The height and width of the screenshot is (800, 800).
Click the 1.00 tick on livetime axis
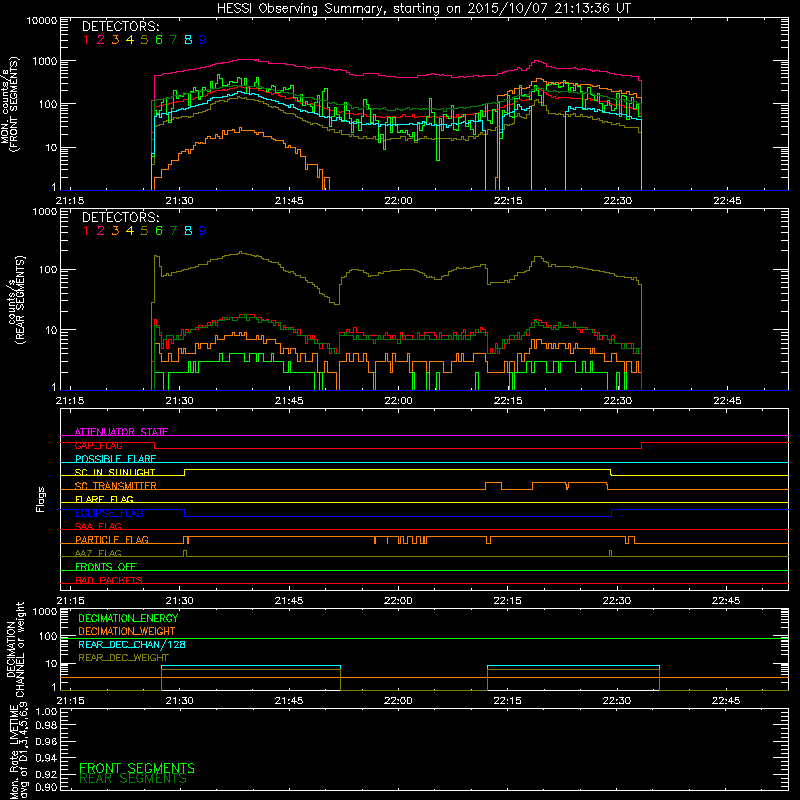46,712
